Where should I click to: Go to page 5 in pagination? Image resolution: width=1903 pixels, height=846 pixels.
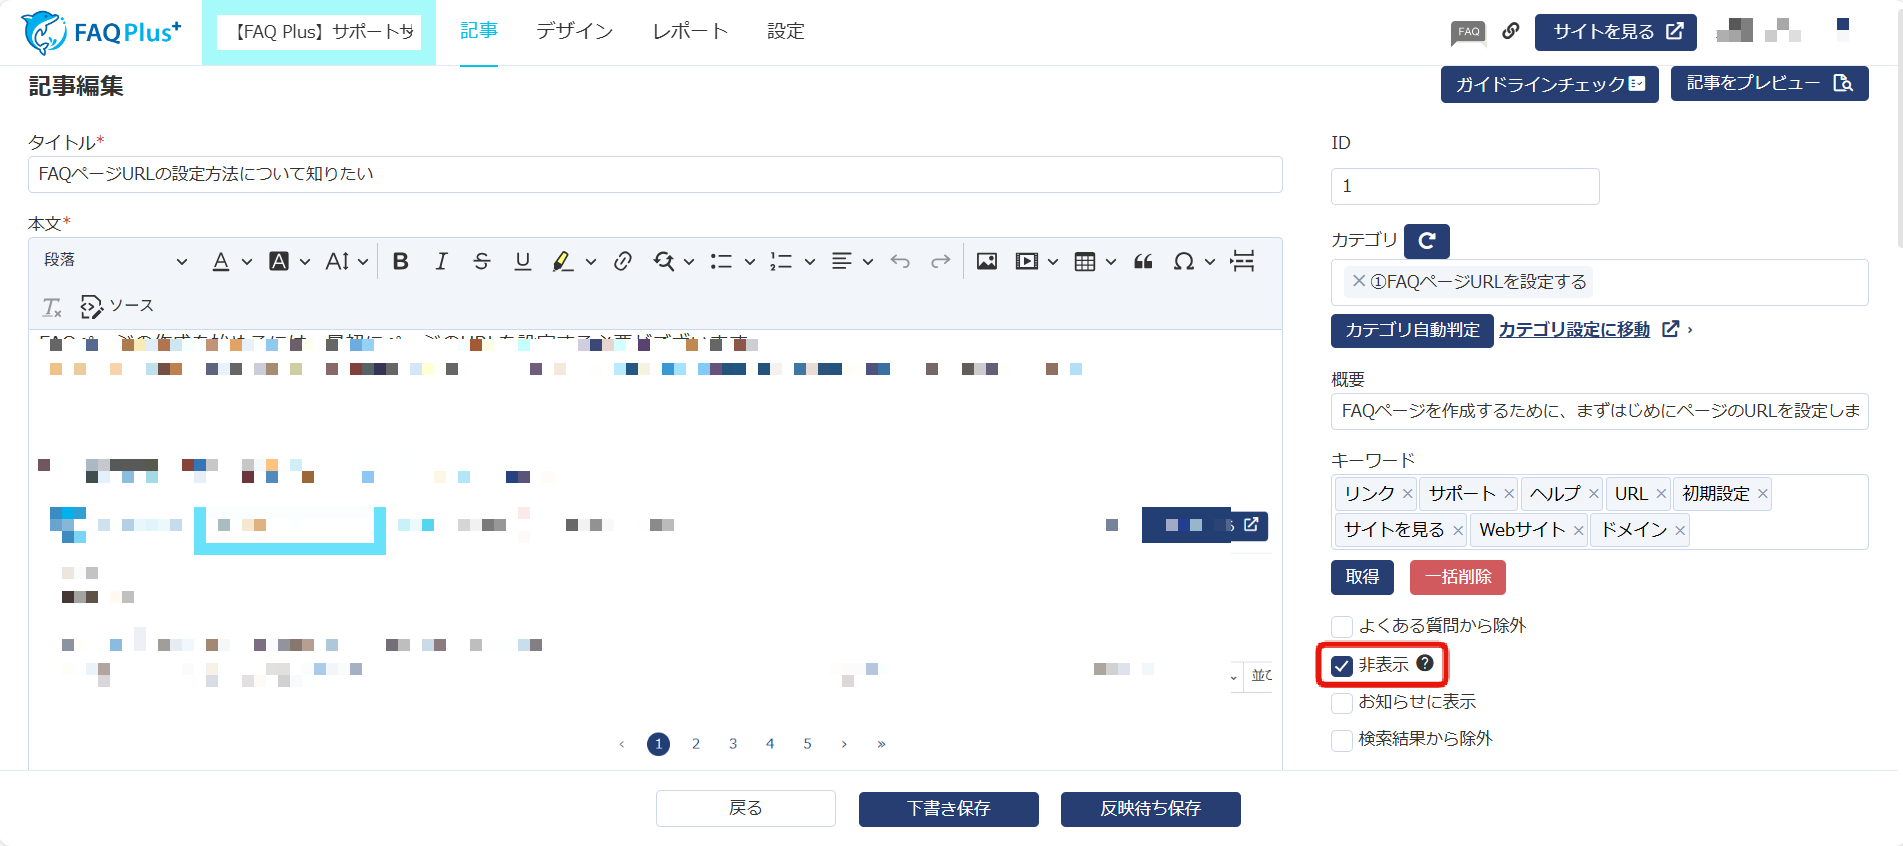tap(807, 744)
